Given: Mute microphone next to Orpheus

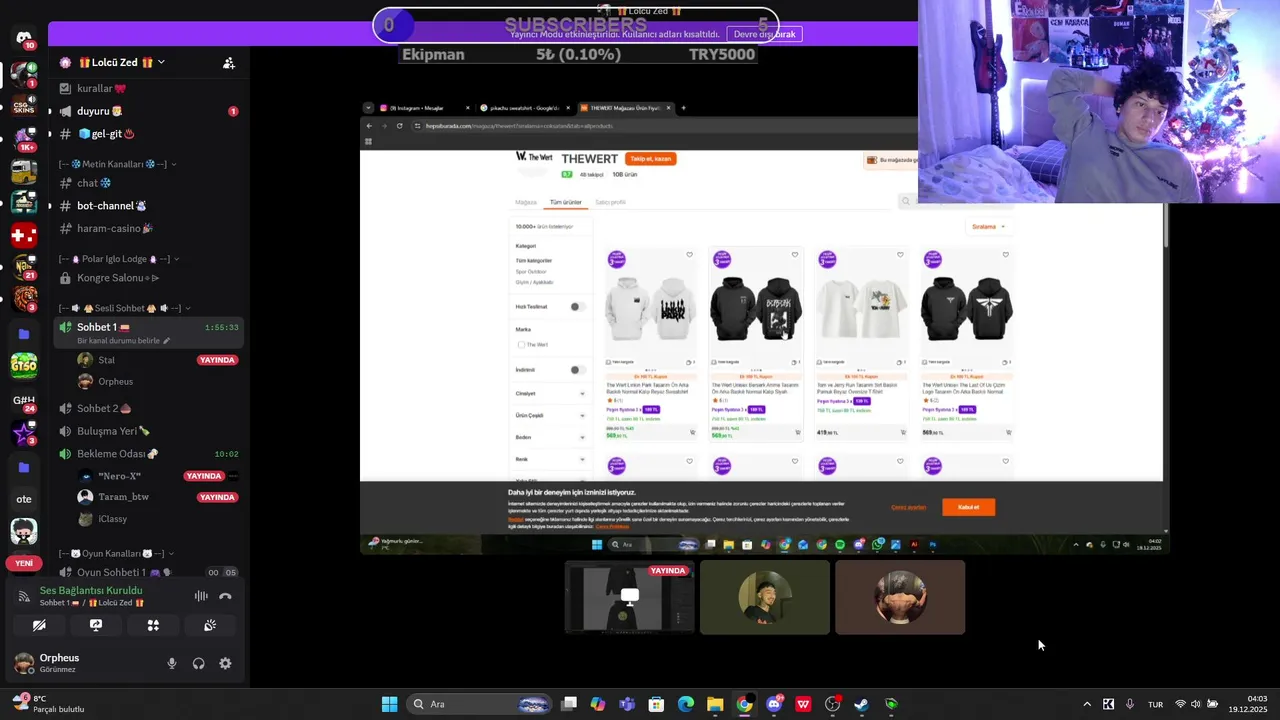Looking at the screenshot, I should coord(172,663).
